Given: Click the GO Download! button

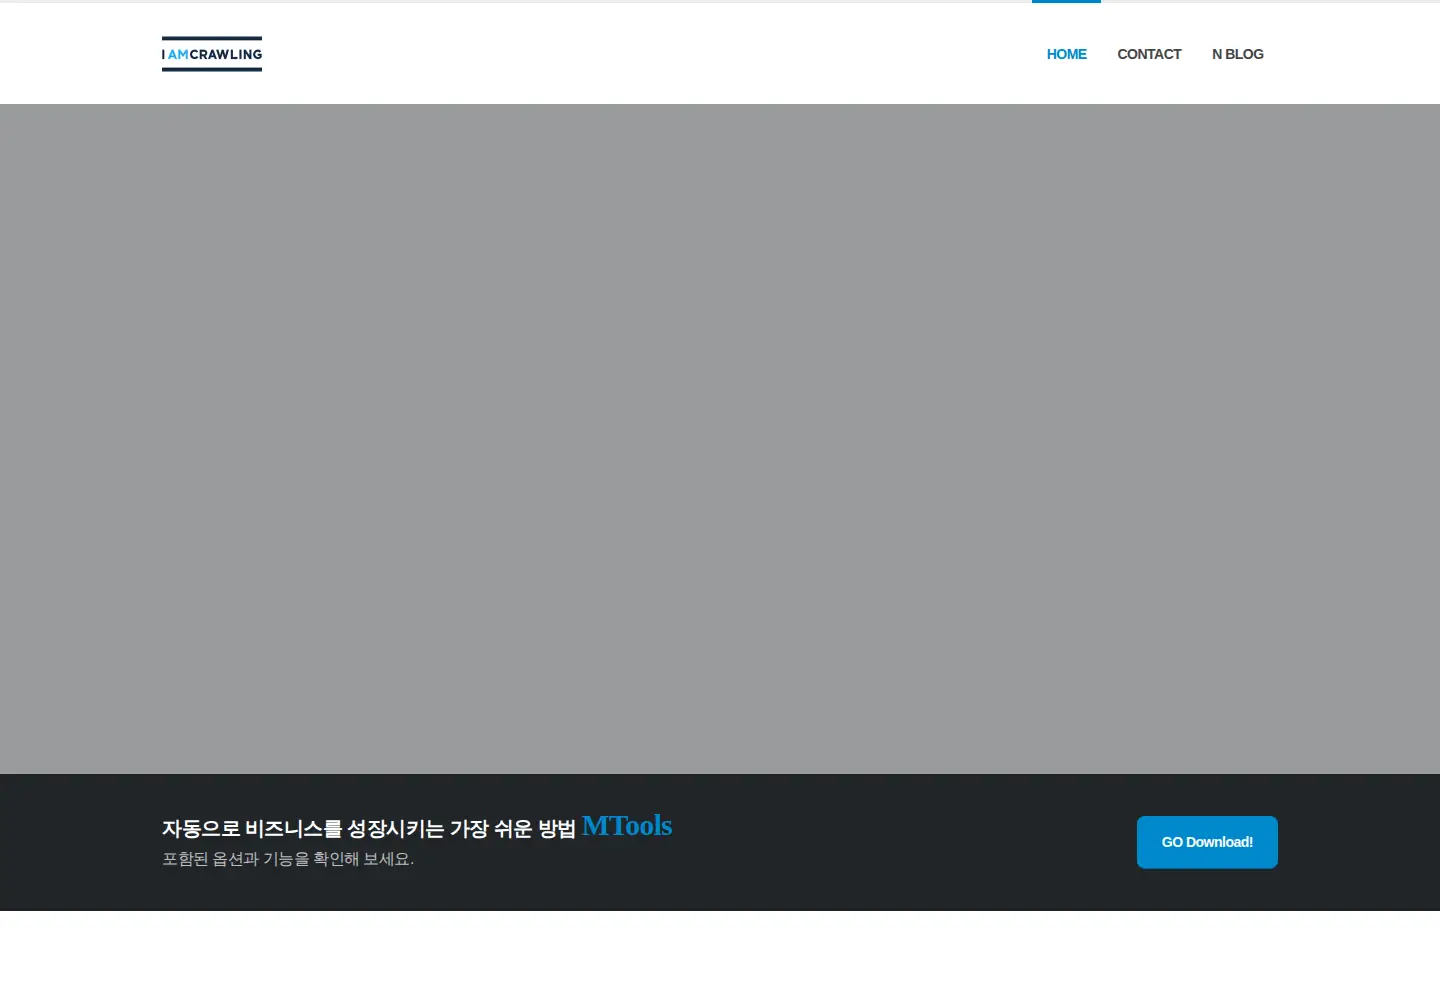Looking at the screenshot, I should point(1207,842).
